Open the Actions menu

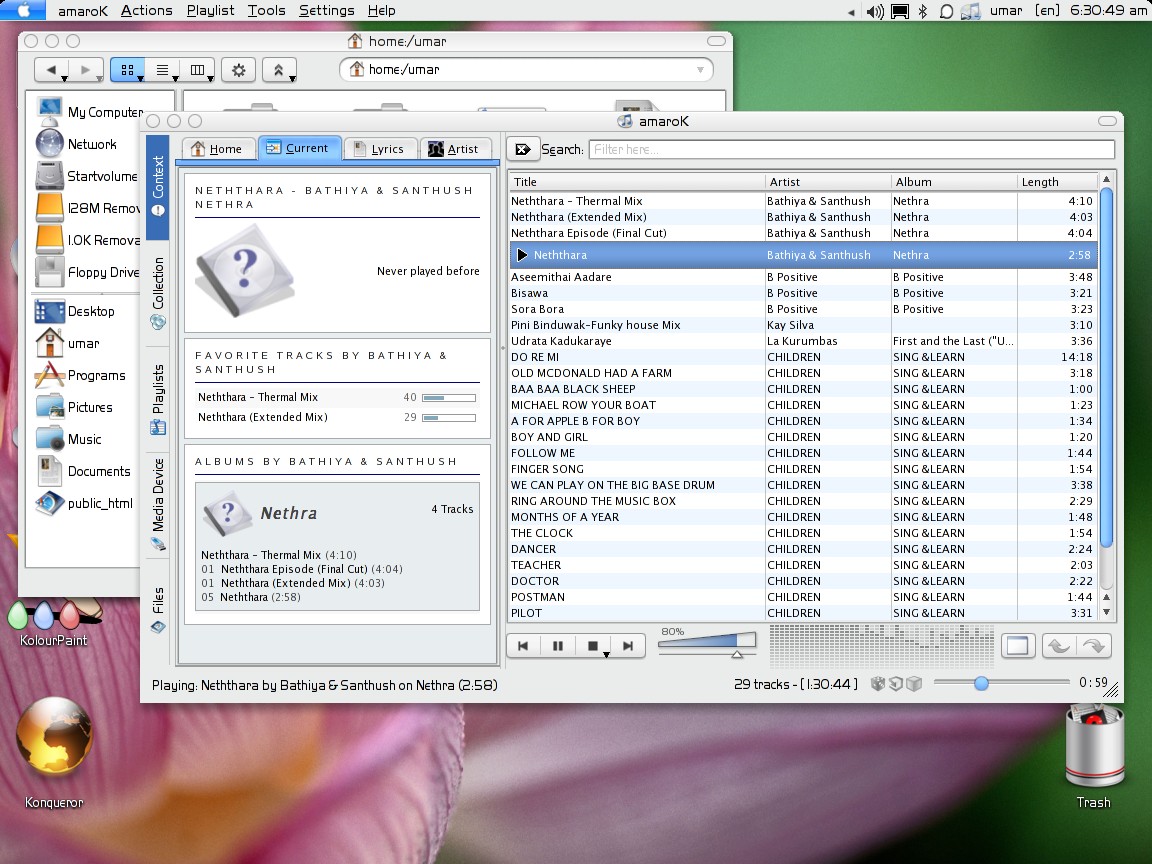[x=146, y=10]
